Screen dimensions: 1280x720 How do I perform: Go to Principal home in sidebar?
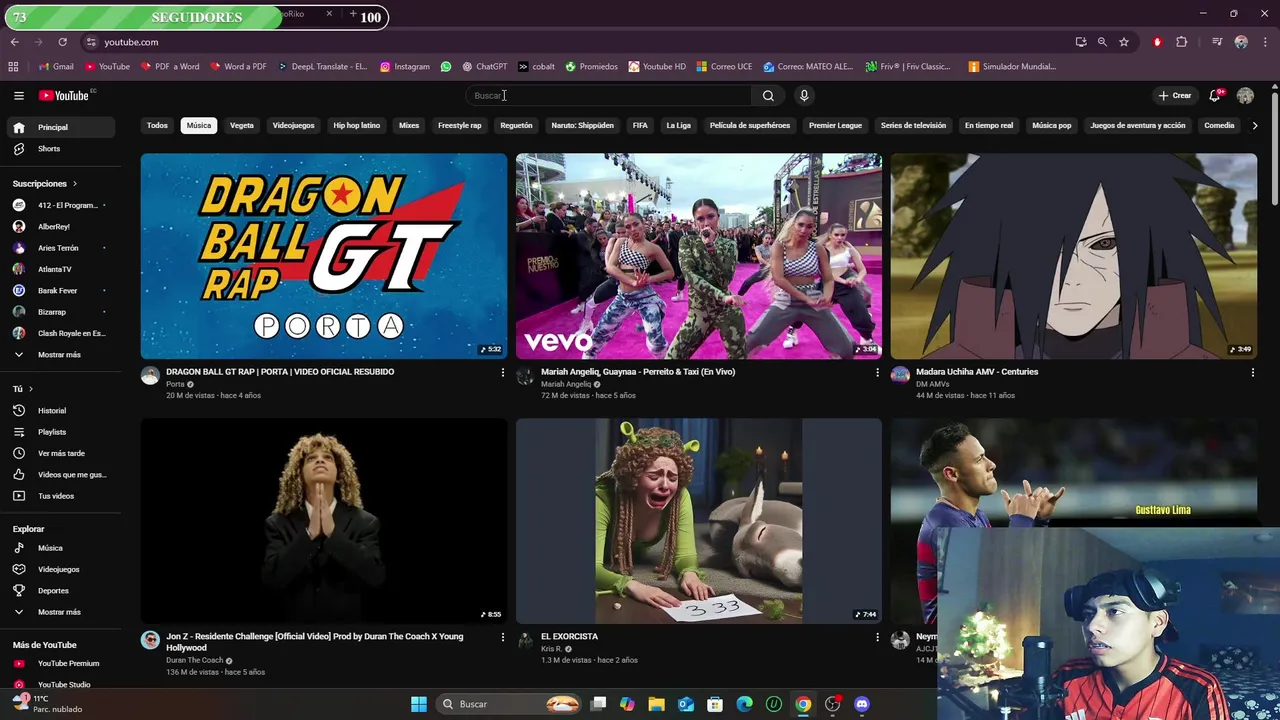60,127
